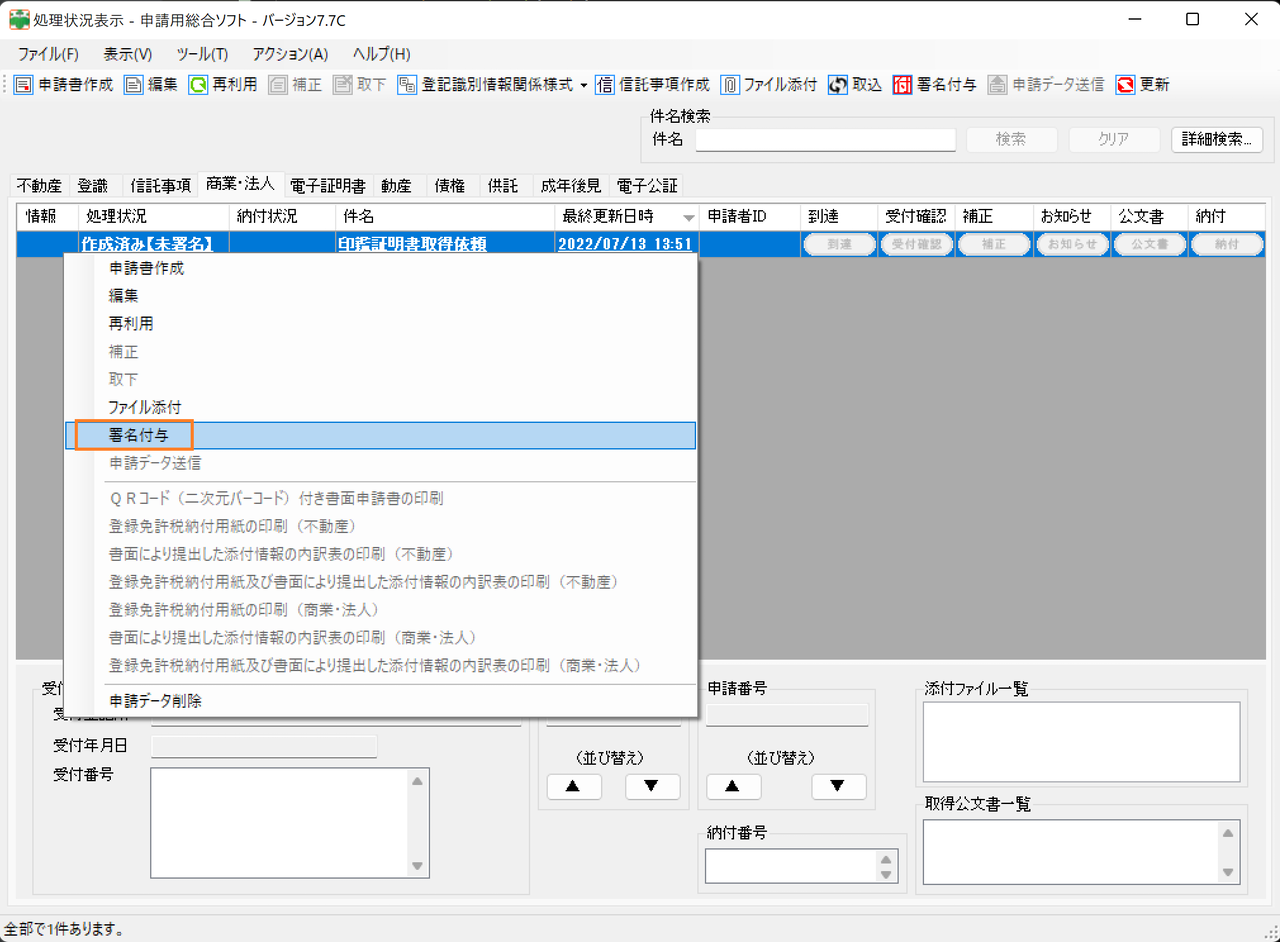The height and width of the screenshot is (942, 1280).
Task: Click inside the 件名 search field
Action: click(824, 139)
